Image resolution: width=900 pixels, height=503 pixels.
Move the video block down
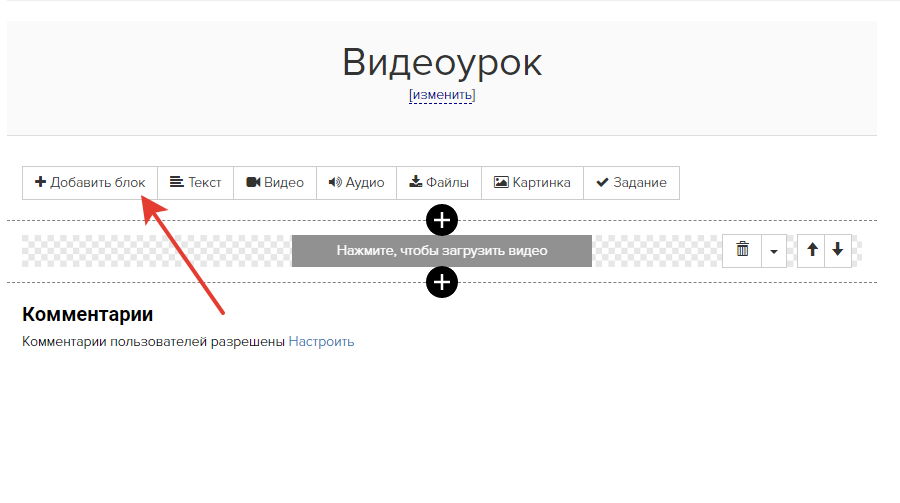838,250
